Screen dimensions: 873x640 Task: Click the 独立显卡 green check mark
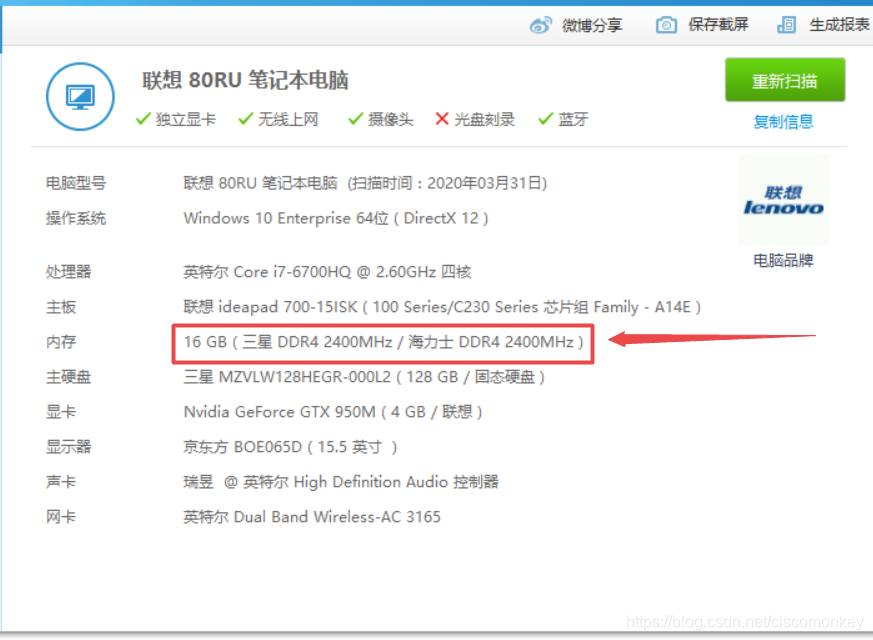(143, 119)
